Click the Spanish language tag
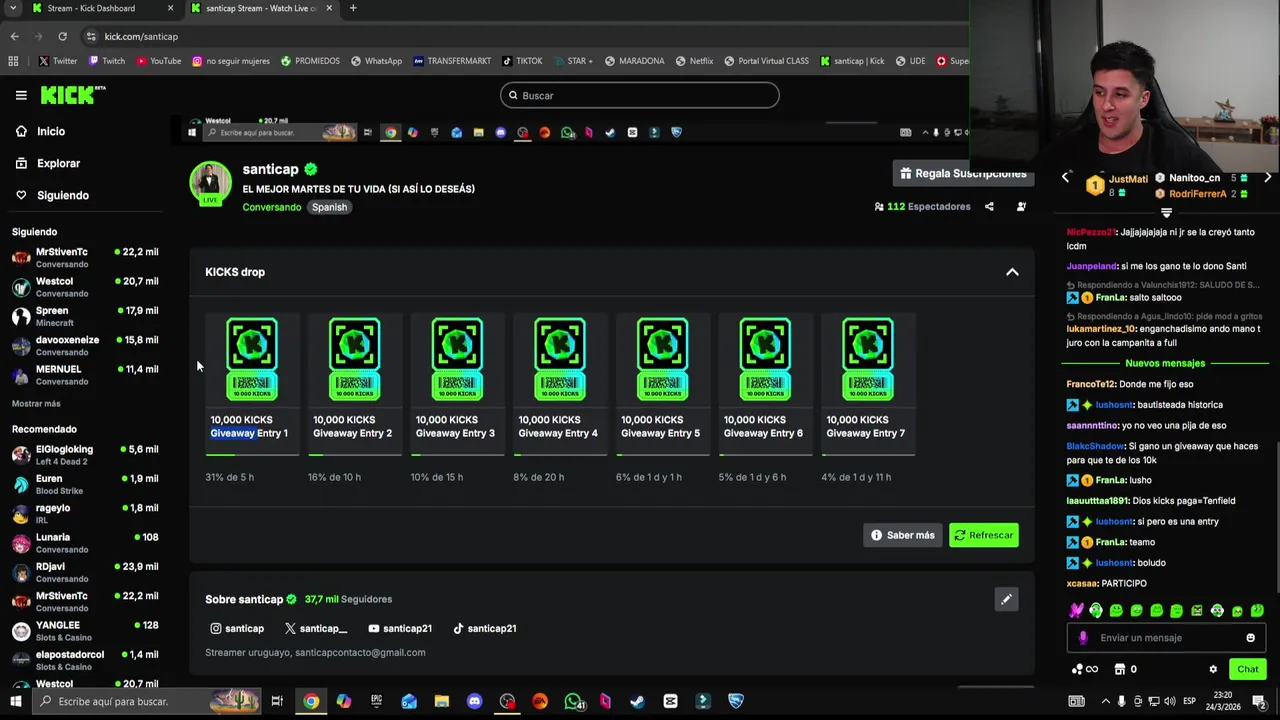 point(329,207)
